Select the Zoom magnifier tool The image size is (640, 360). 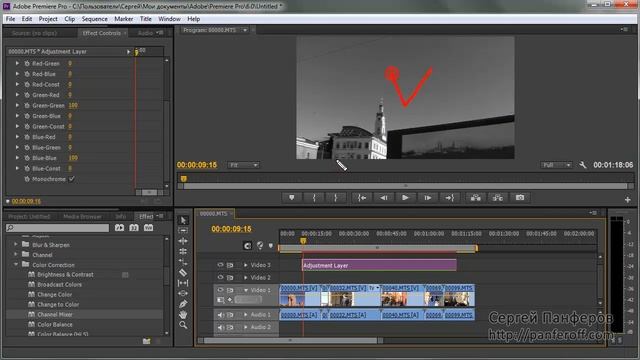coord(183,325)
